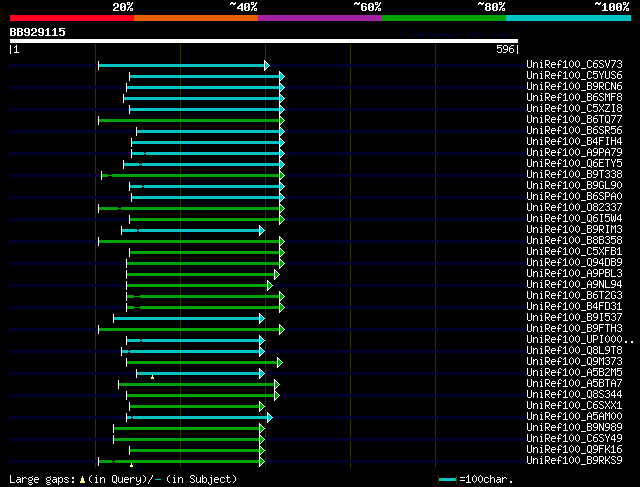Choose the UniRef100_A5AM00 hit name
Image resolution: width=640 pixels, height=487 pixels.
click(x=574, y=417)
